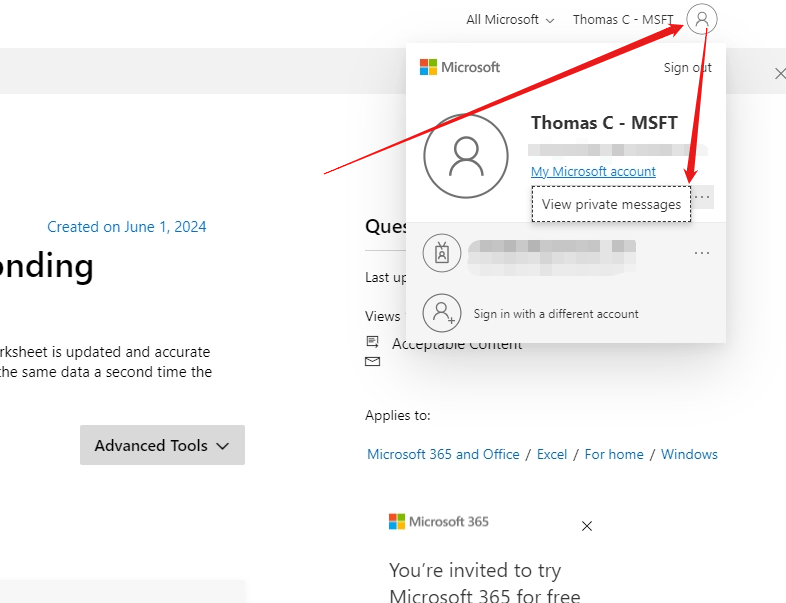Viewport: 786px width, 603px height.
Task: Close the banner with the right-edge X
Action: click(780, 73)
